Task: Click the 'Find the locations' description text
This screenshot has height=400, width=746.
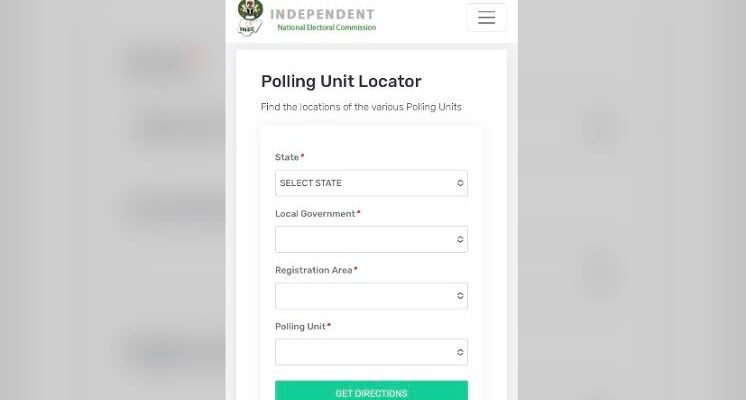Action: tap(361, 107)
